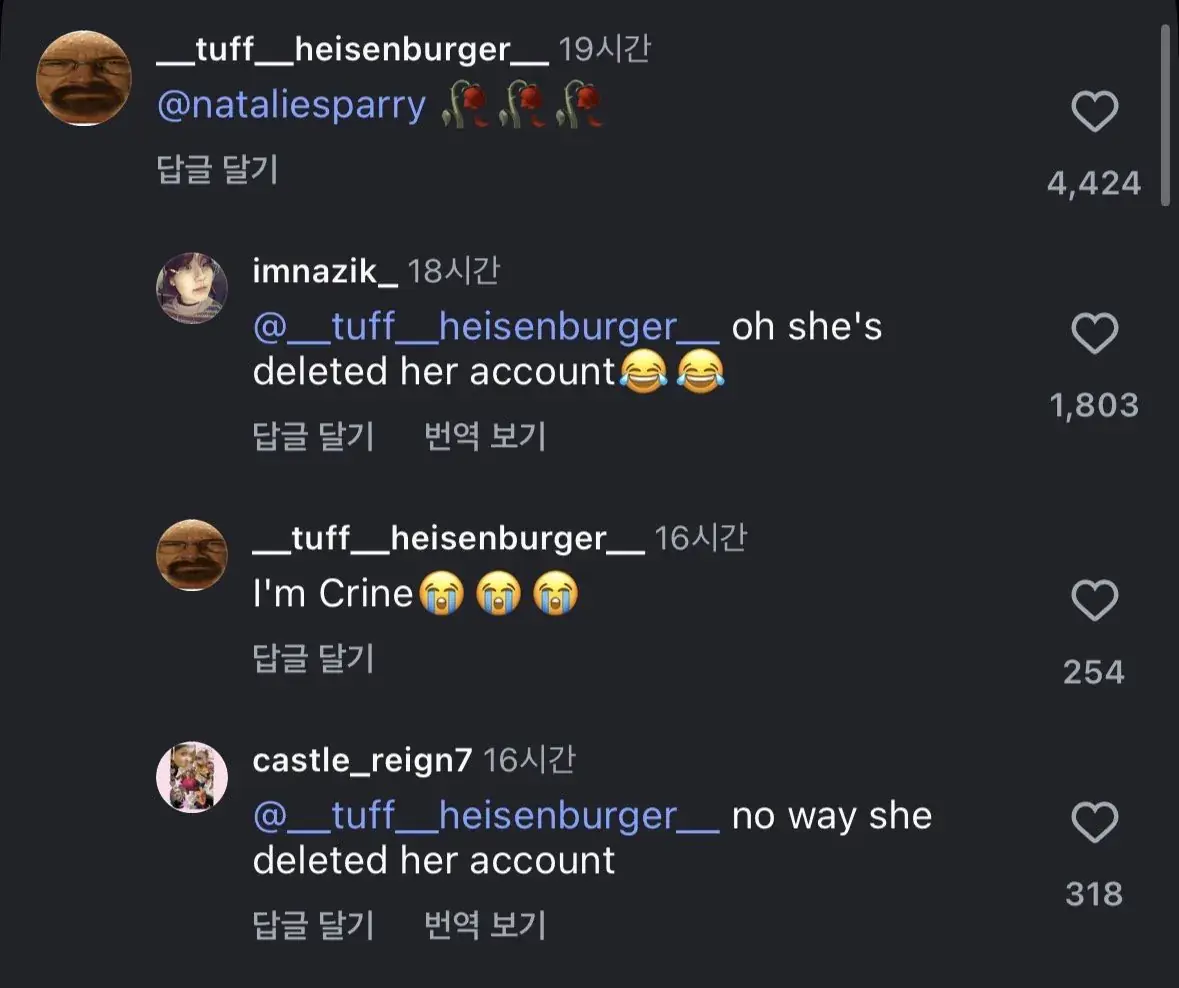Open __tuff__heisenburger__ avatar on top comment
The height and width of the screenshot is (988, 1179).
84,77
